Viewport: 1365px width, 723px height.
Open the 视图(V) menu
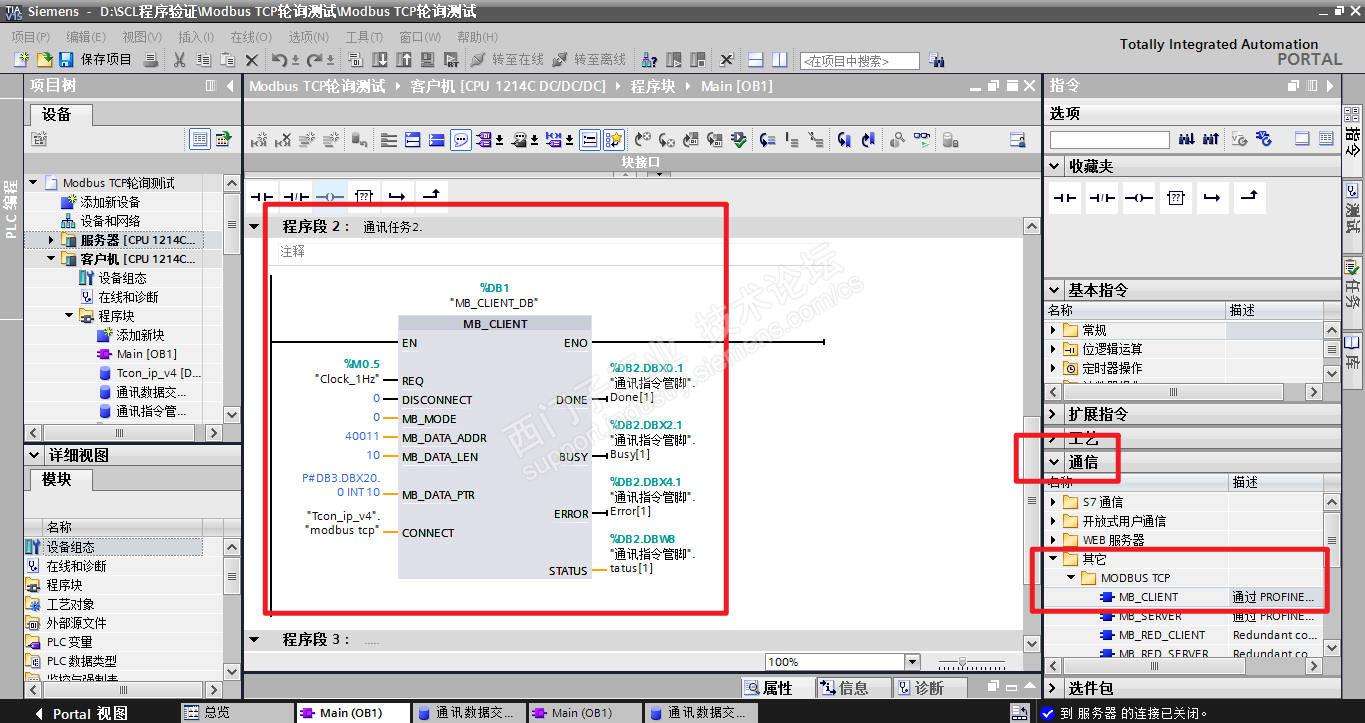141,37
